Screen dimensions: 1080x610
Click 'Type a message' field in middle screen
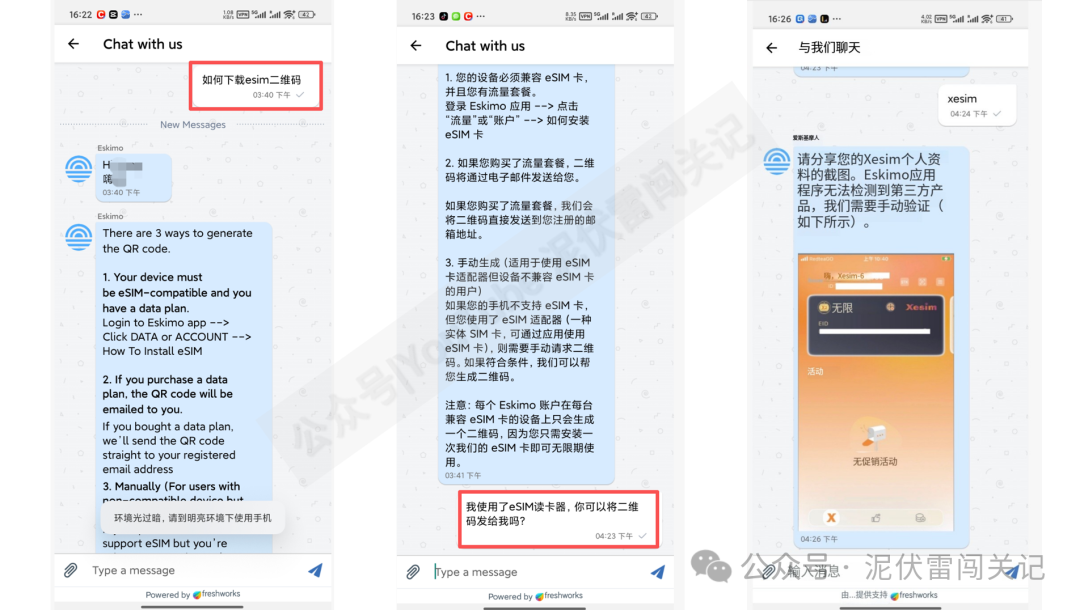(x=539, y=571)
